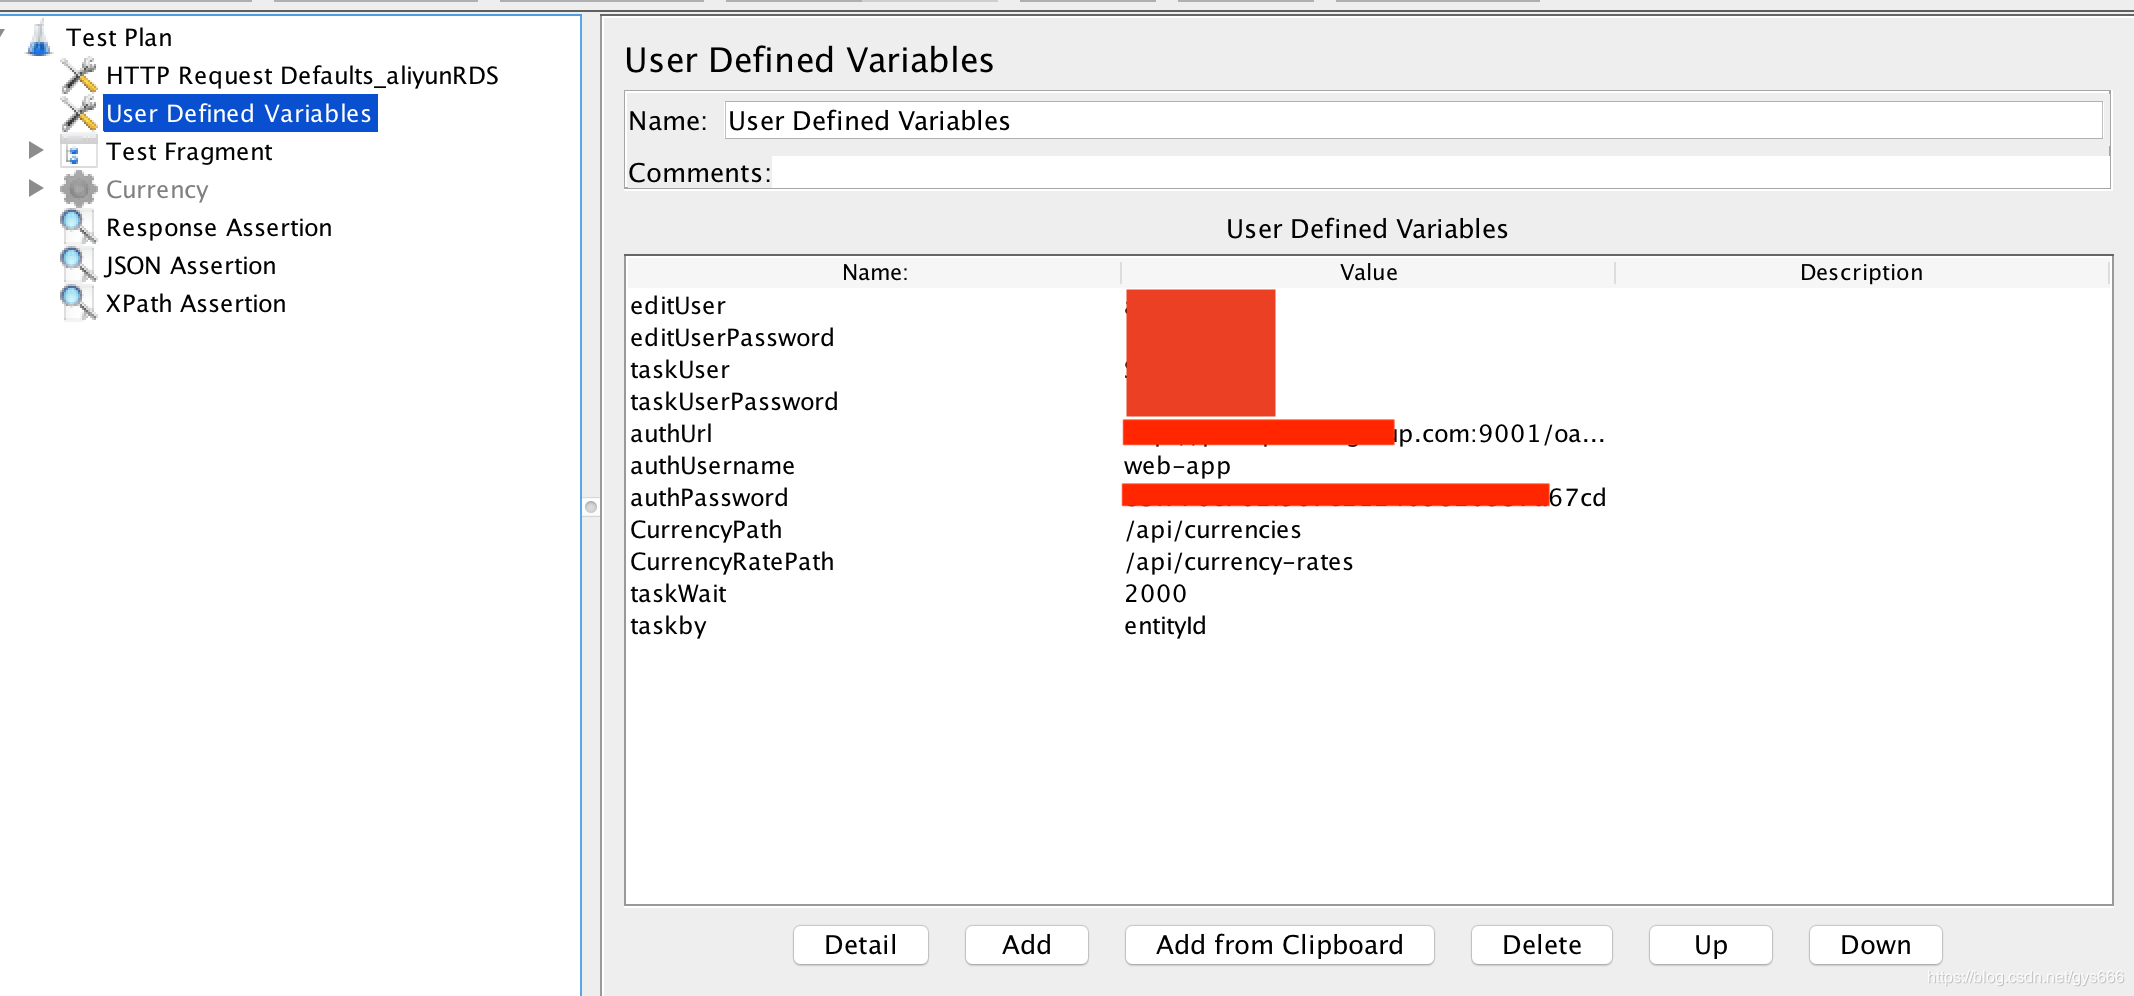2134x996 pixels.
Task: Select the taskby variable name
Action: pos(668,626)
